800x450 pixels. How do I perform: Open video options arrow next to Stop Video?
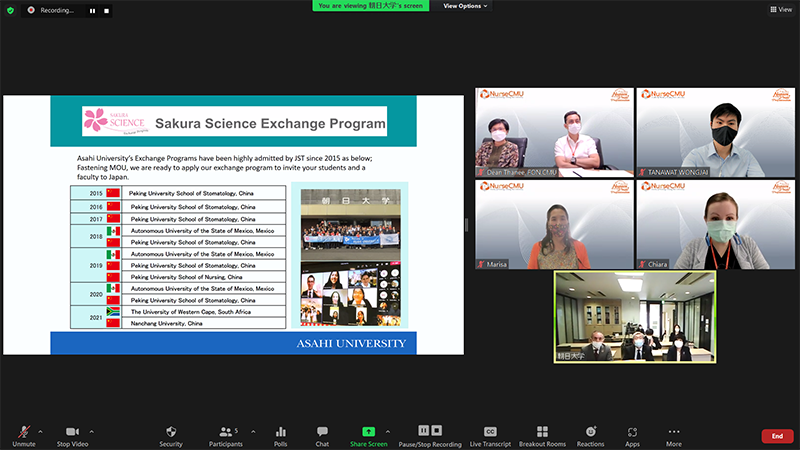click(x=91, y=432)
